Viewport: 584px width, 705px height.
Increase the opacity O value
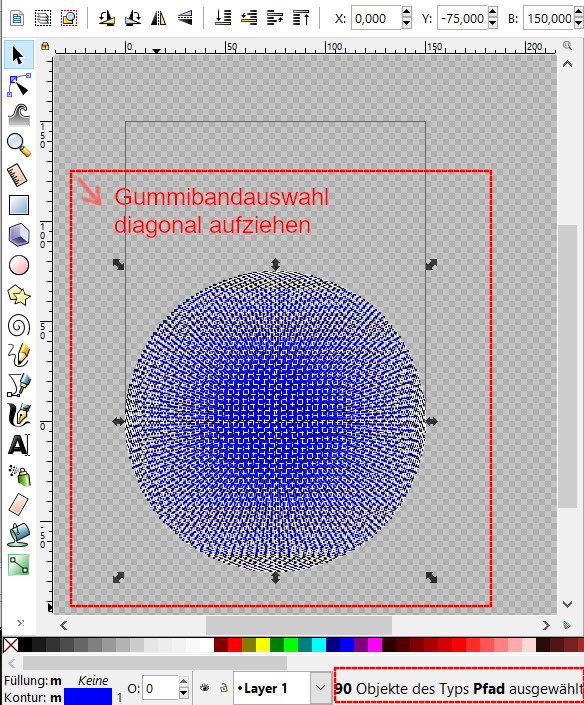[x=183, y=682]
